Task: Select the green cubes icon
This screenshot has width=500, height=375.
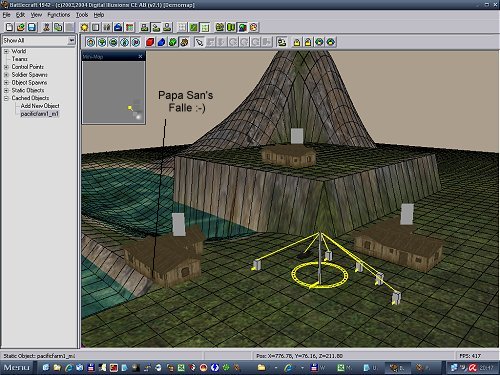Action: 173,42
